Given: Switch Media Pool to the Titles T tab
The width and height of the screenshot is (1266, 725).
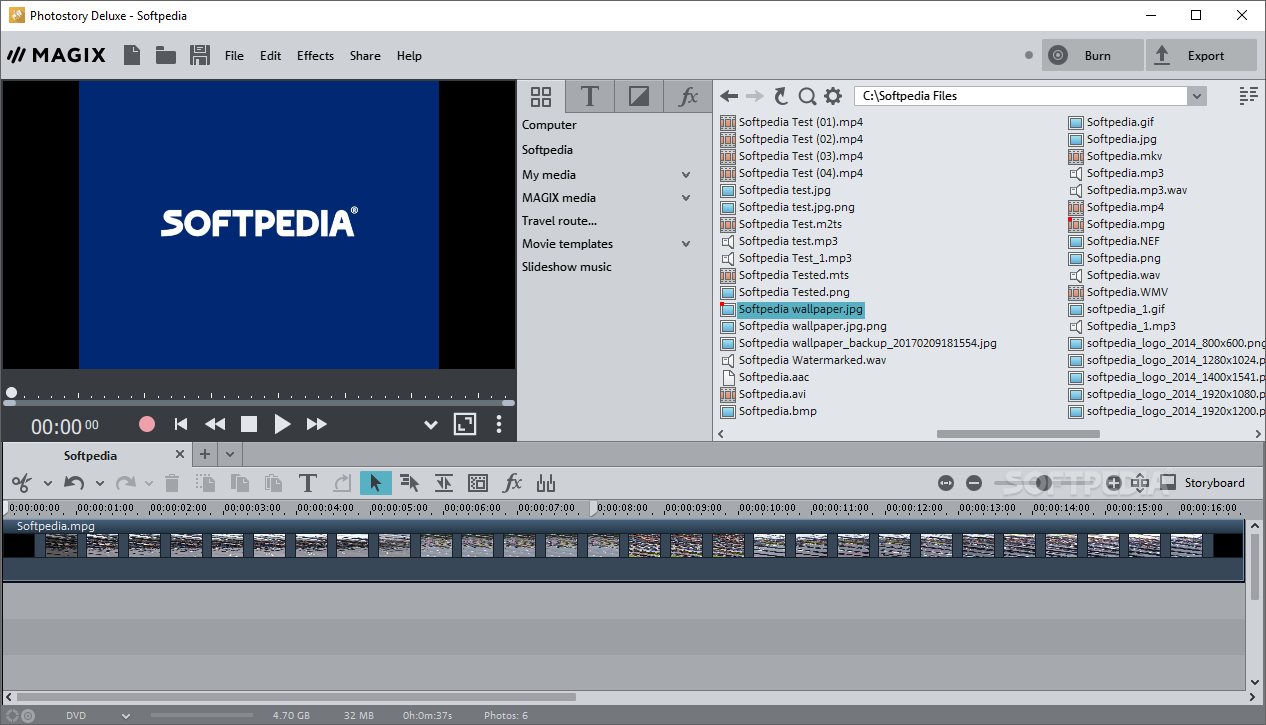Looking at the screenshot, I should [590, 96].
